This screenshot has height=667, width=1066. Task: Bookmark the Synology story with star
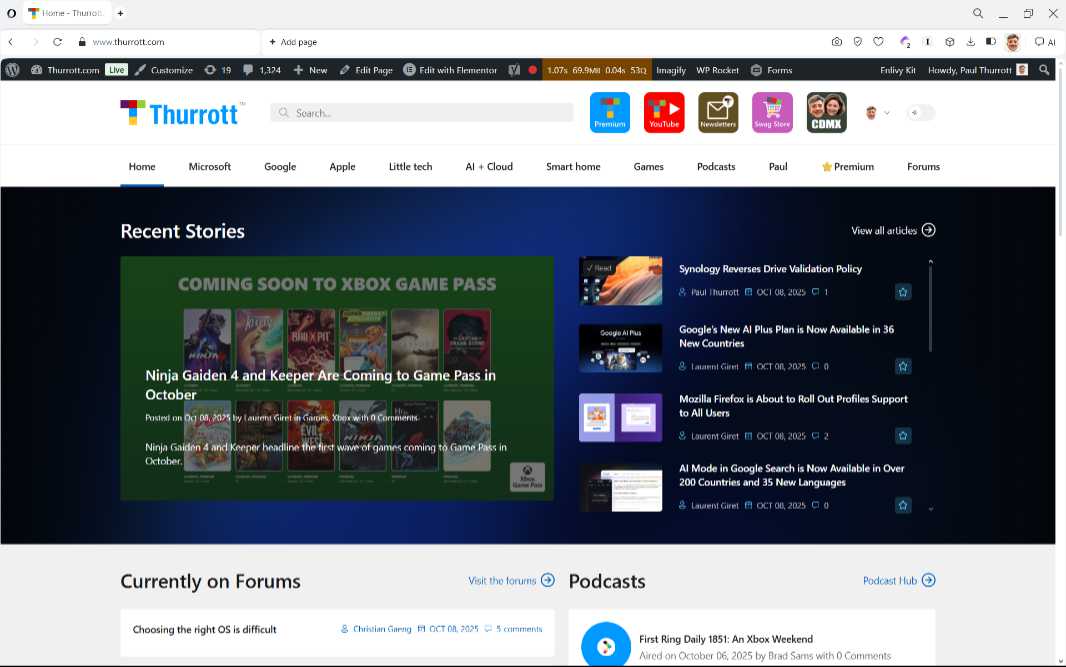coord(903,292)
